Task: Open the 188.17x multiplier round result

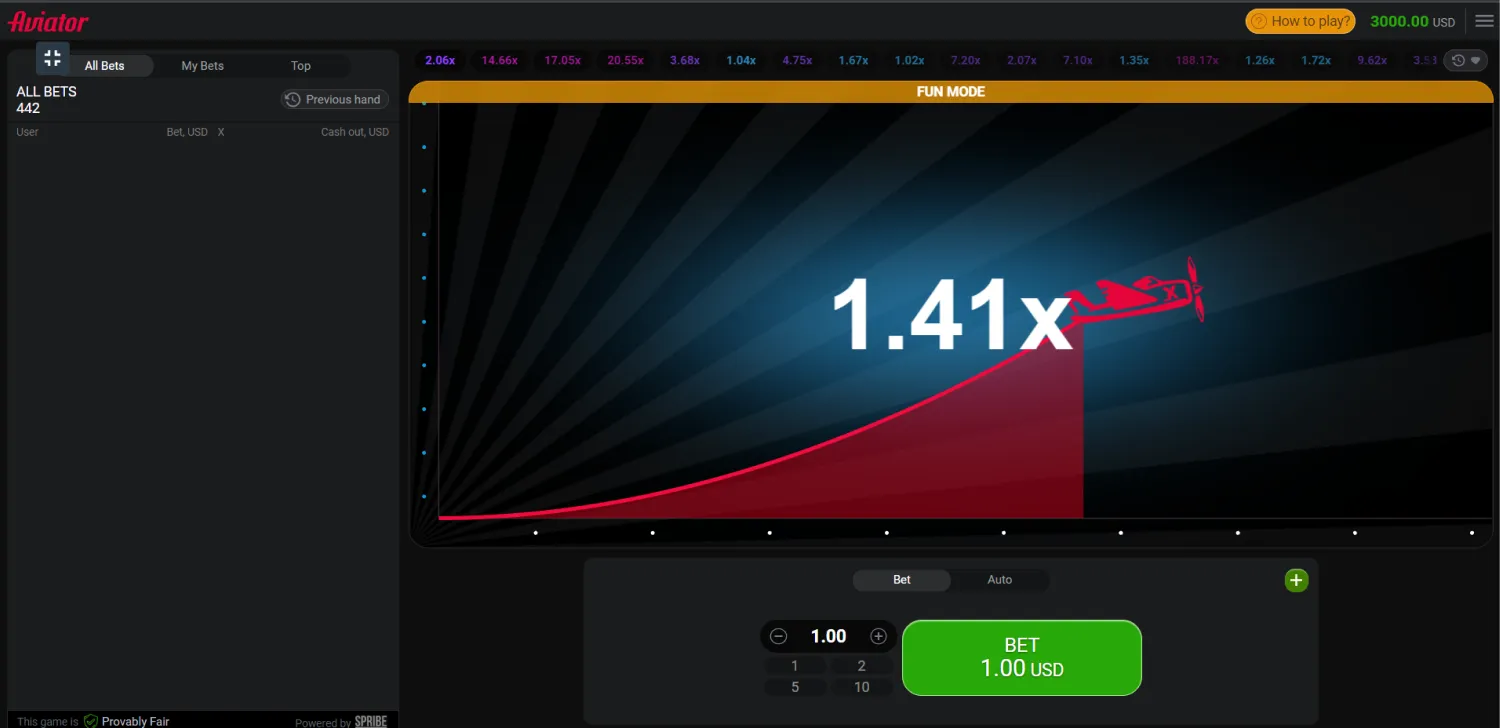Action: click(x=1197, y=61)
